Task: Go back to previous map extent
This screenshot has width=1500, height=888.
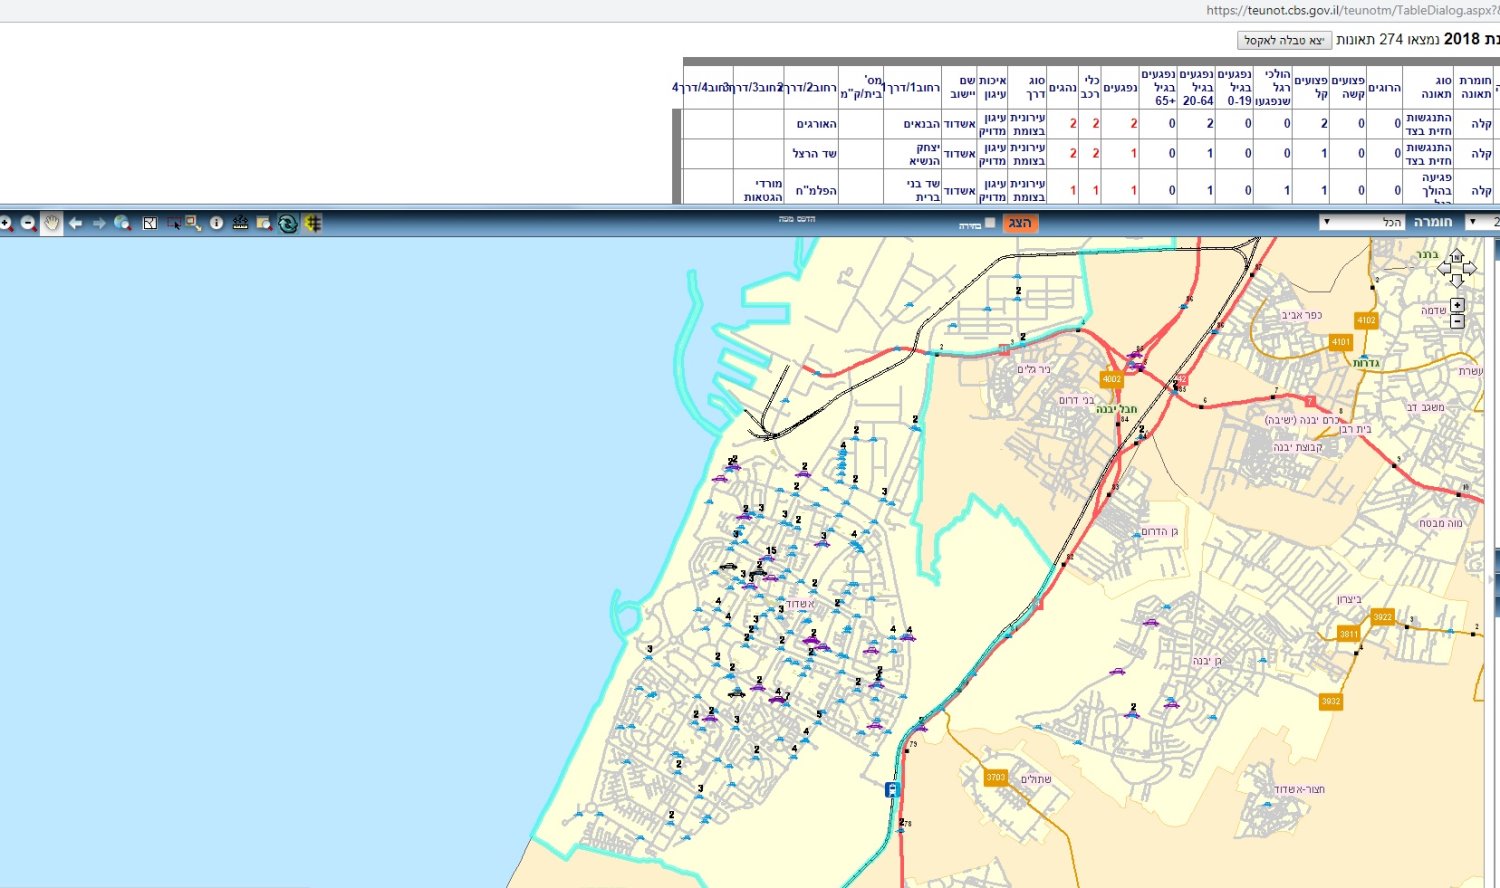Action: coord(75,223)
